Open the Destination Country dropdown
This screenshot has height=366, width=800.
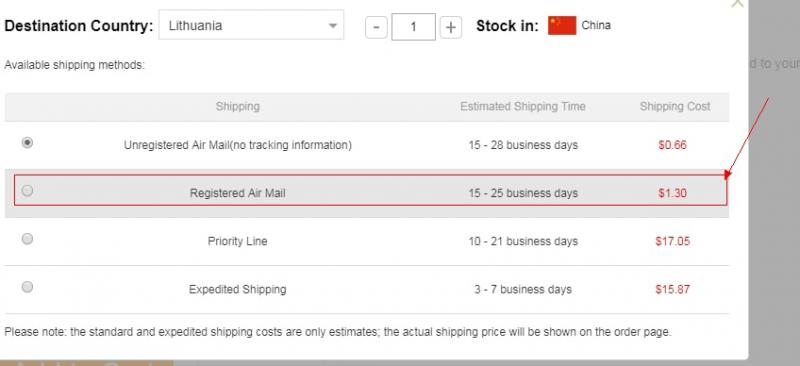[x=251, y=25]
